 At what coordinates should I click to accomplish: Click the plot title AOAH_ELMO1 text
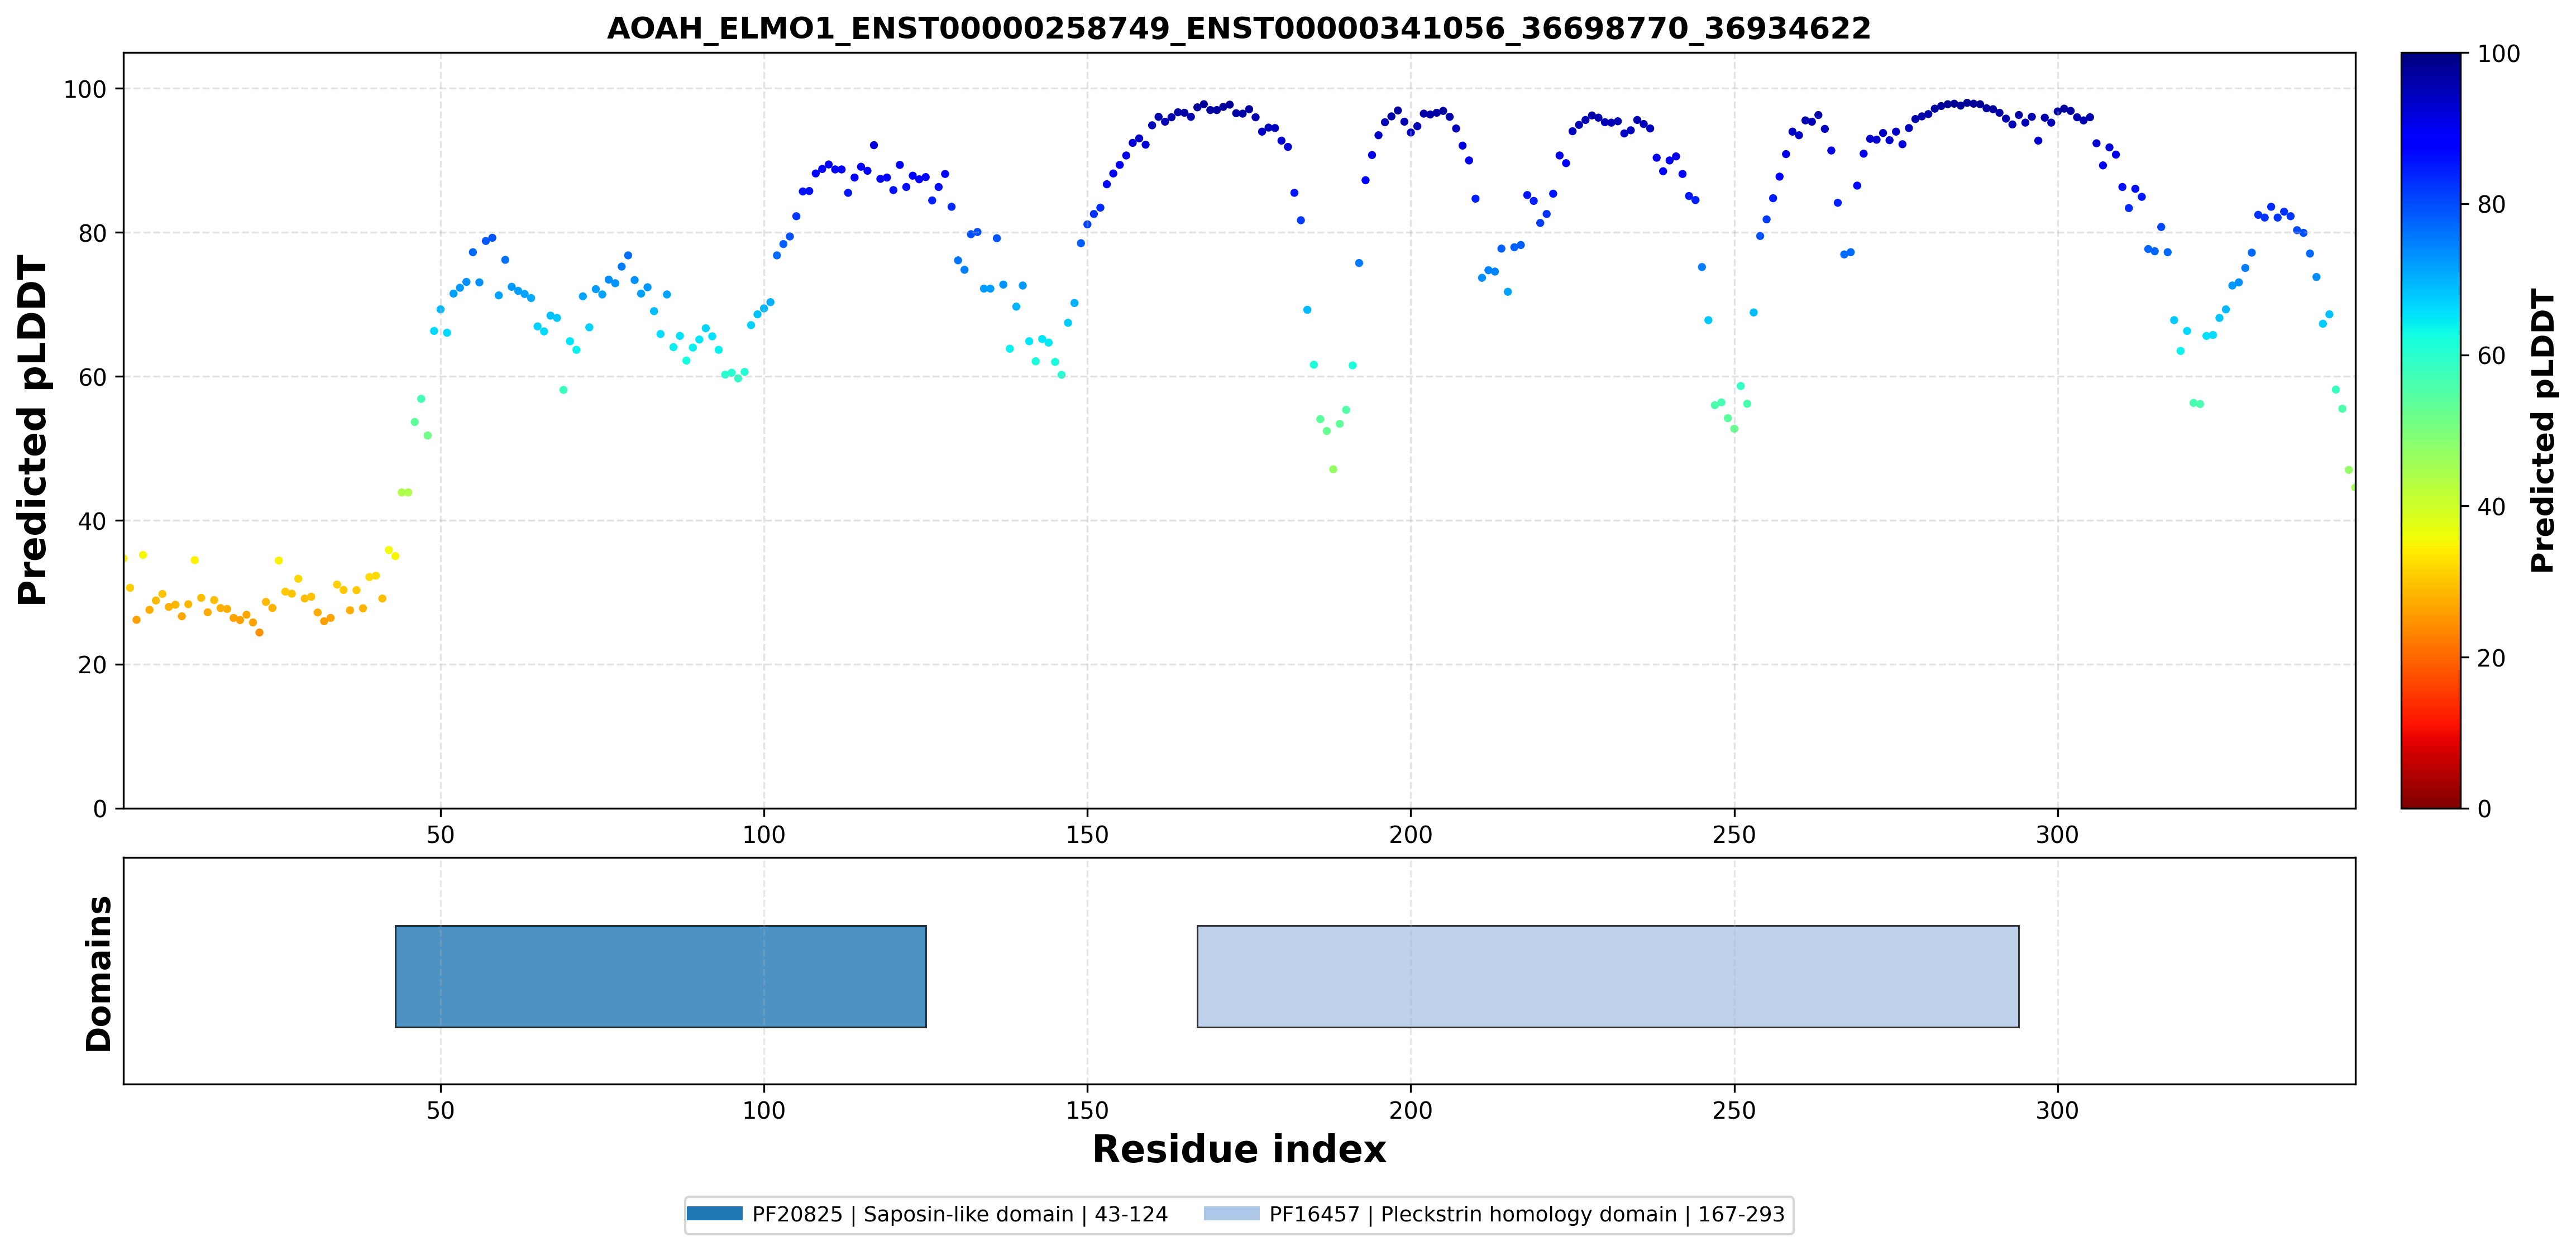coord(1239,28)
